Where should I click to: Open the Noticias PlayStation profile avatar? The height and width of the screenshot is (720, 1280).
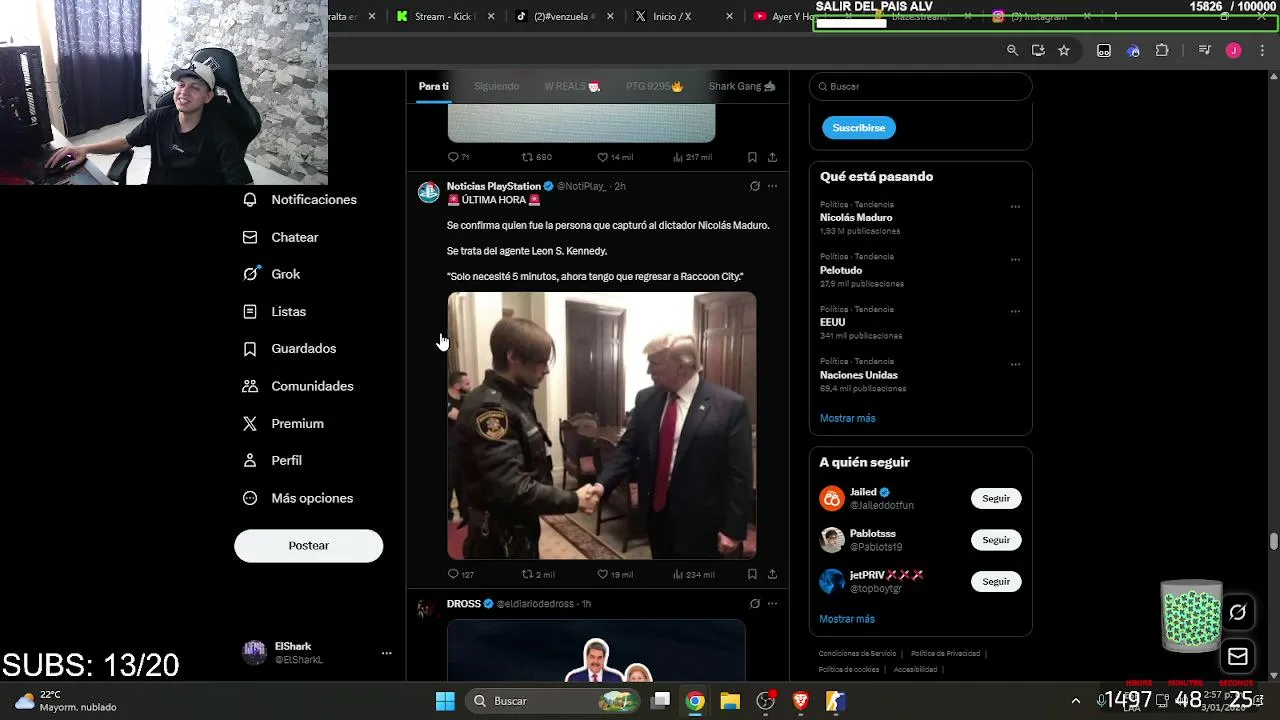(x=428, y=192)
